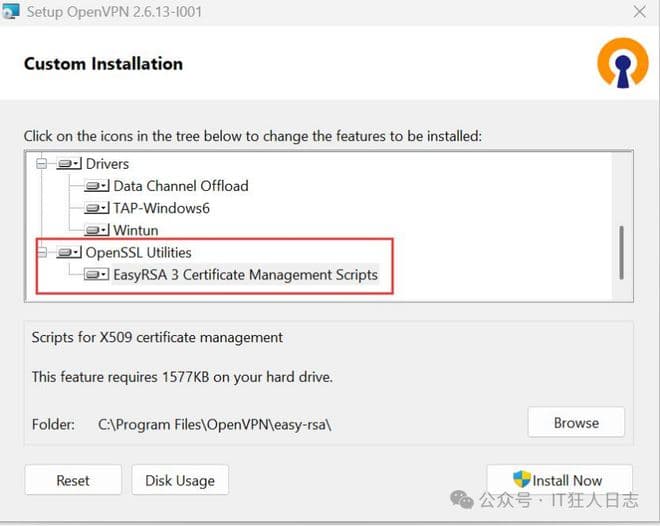
Task: Click the feature tree vertical scrollbar thumb
Action: tap(621, 252)
